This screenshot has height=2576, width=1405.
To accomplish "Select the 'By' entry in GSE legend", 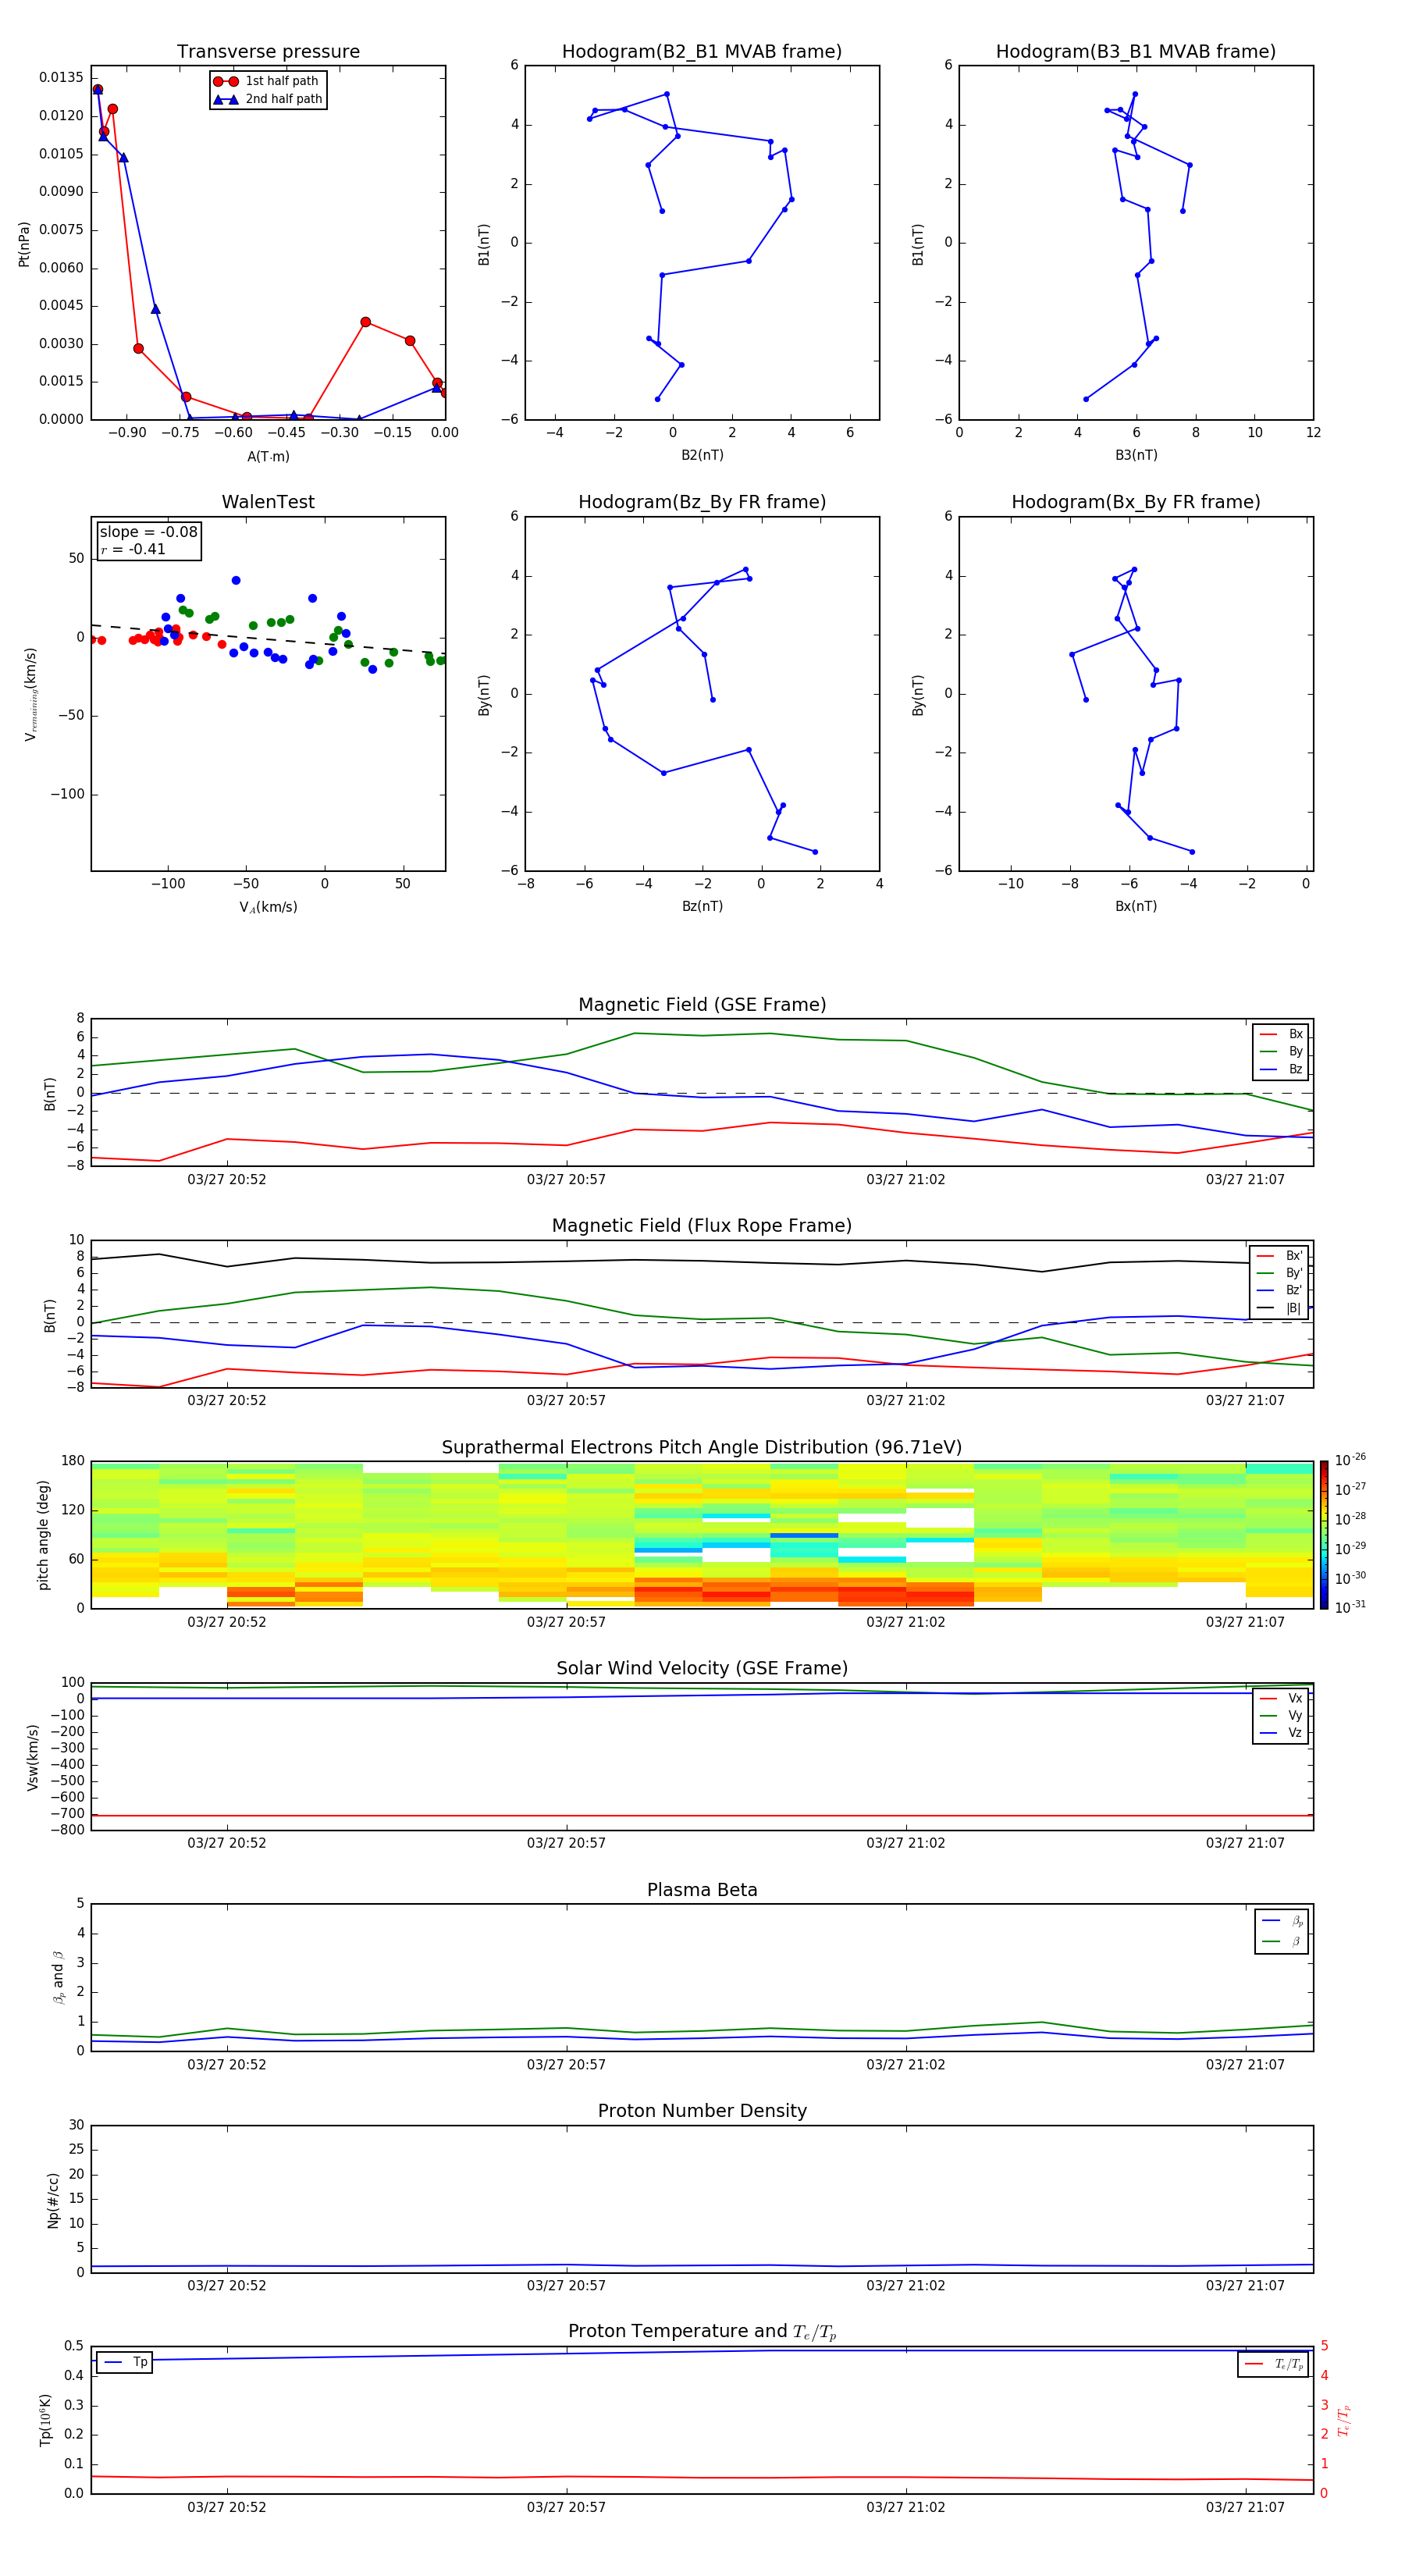I will (1281, 1051).
